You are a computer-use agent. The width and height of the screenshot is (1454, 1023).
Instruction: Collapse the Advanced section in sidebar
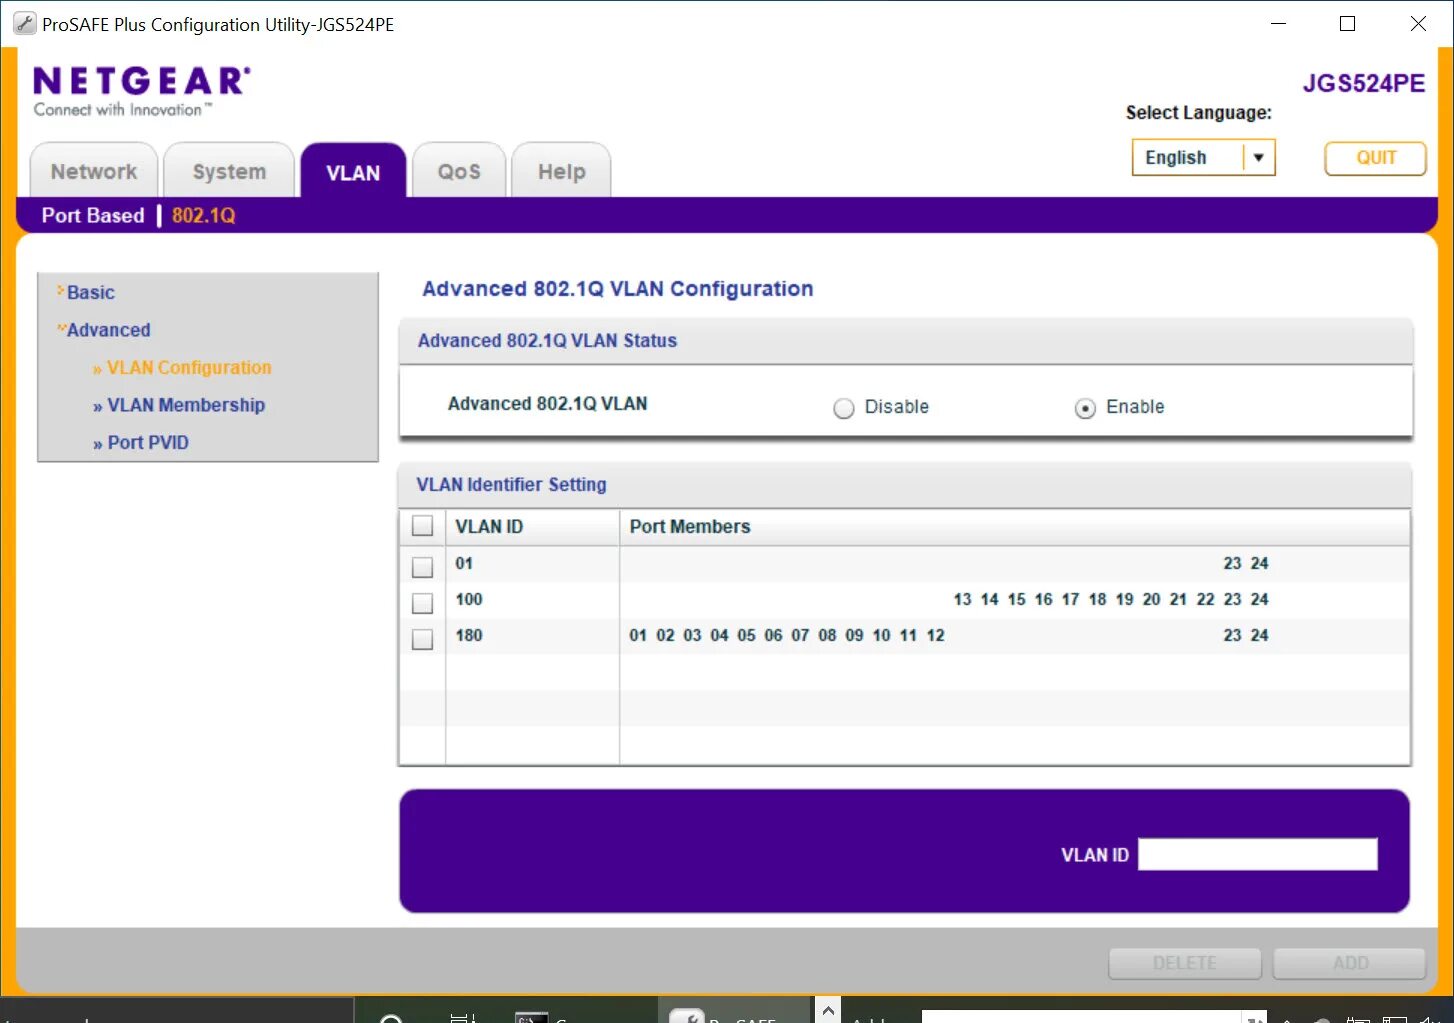108,330
